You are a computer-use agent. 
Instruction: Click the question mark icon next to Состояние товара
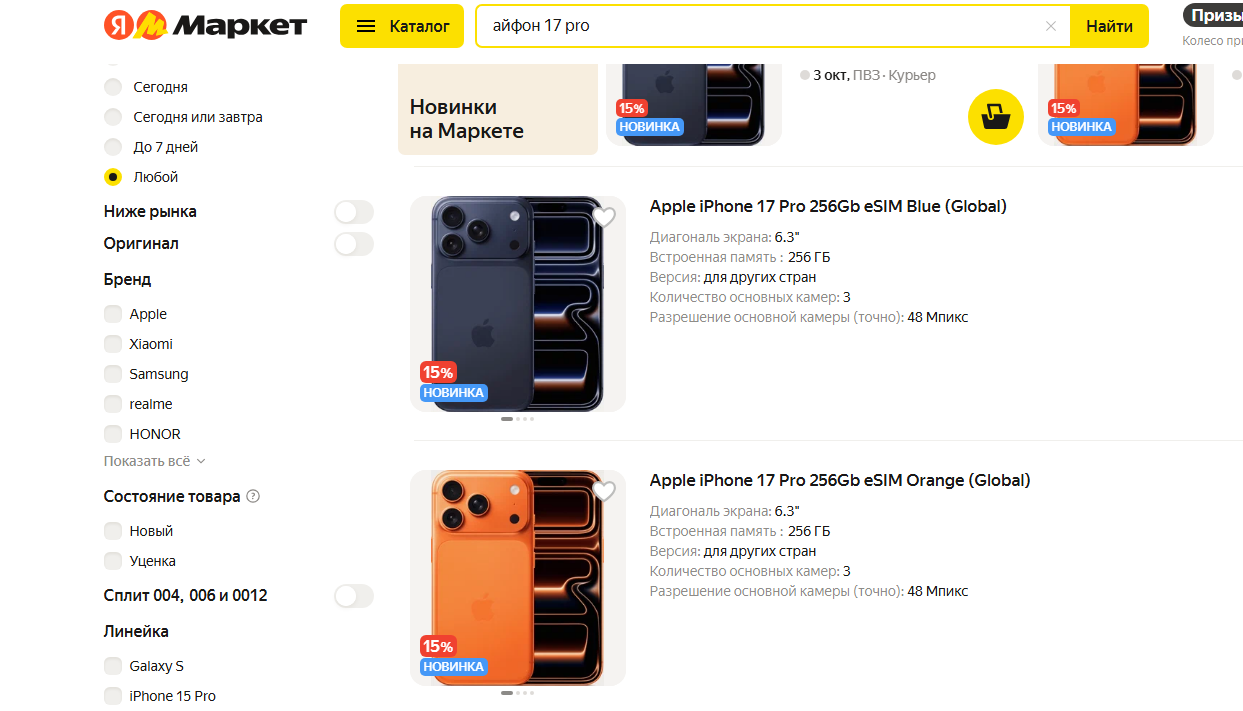pyautogui.click(x=253, y=496)
